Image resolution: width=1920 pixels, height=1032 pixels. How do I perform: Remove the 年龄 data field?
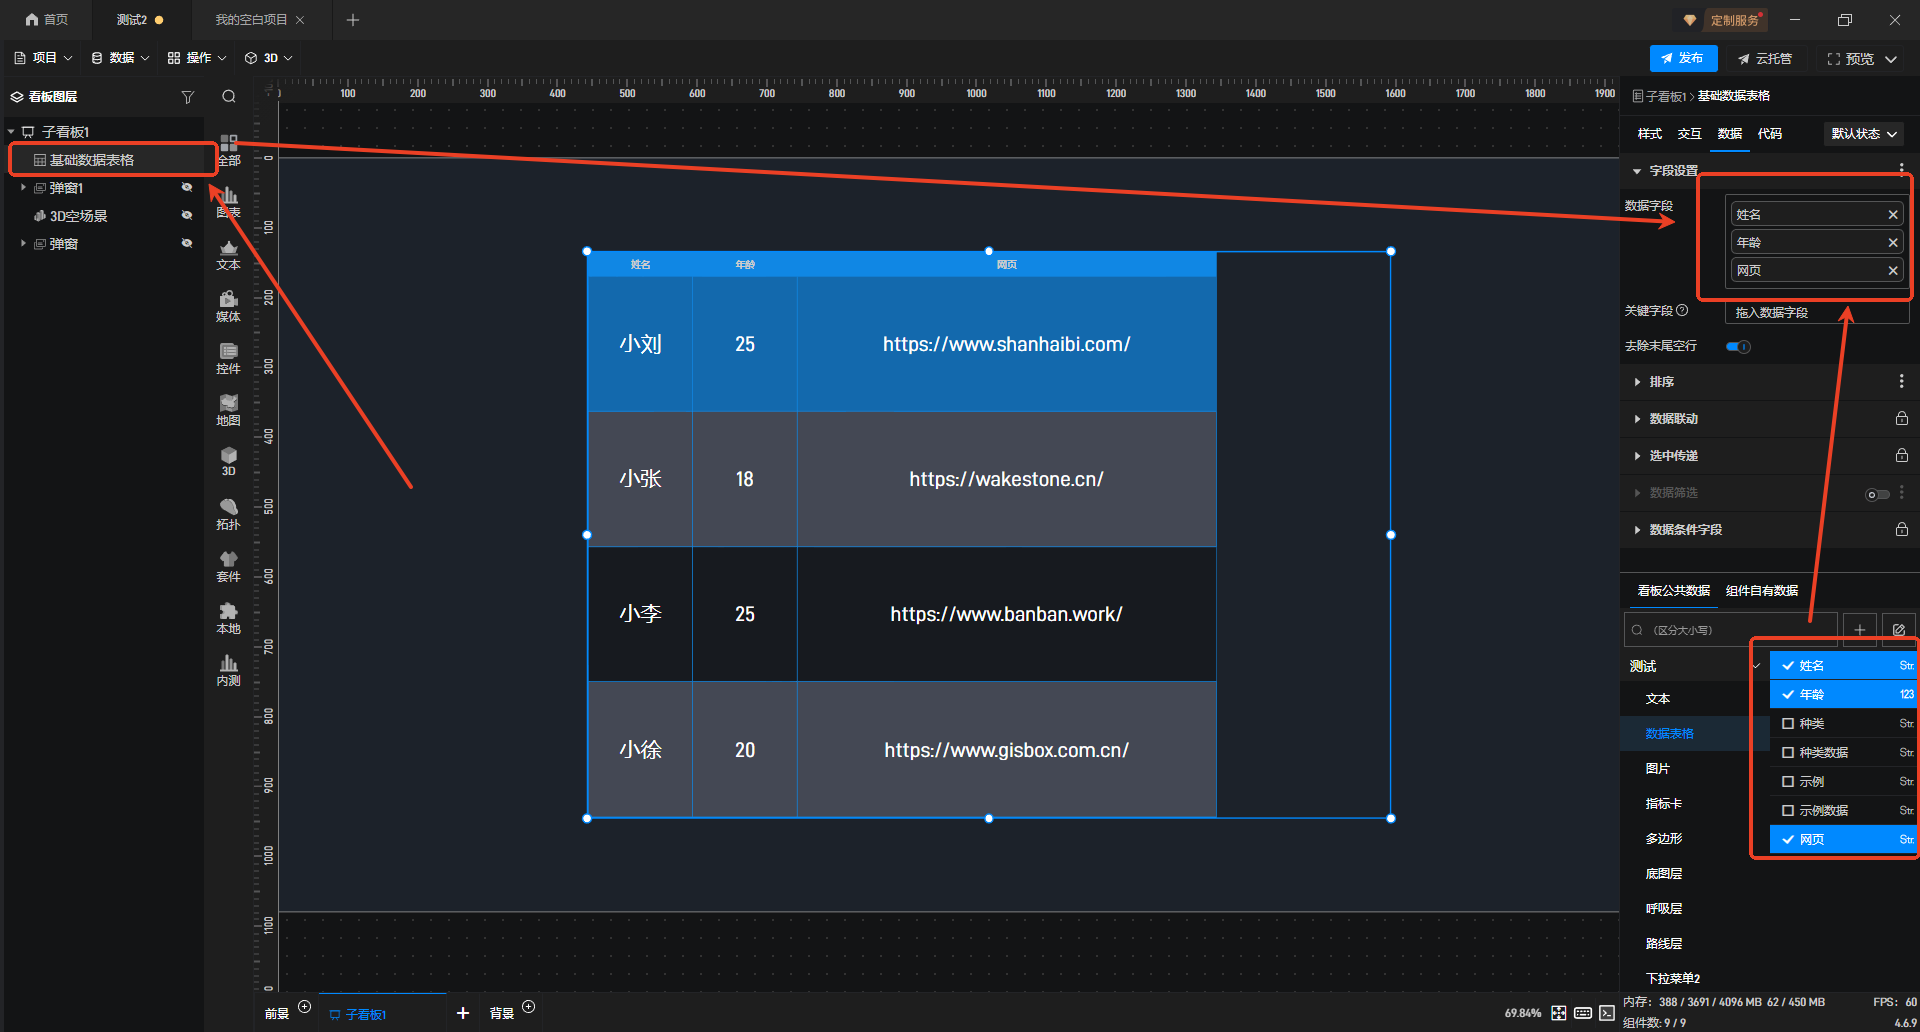point(1892,243)
